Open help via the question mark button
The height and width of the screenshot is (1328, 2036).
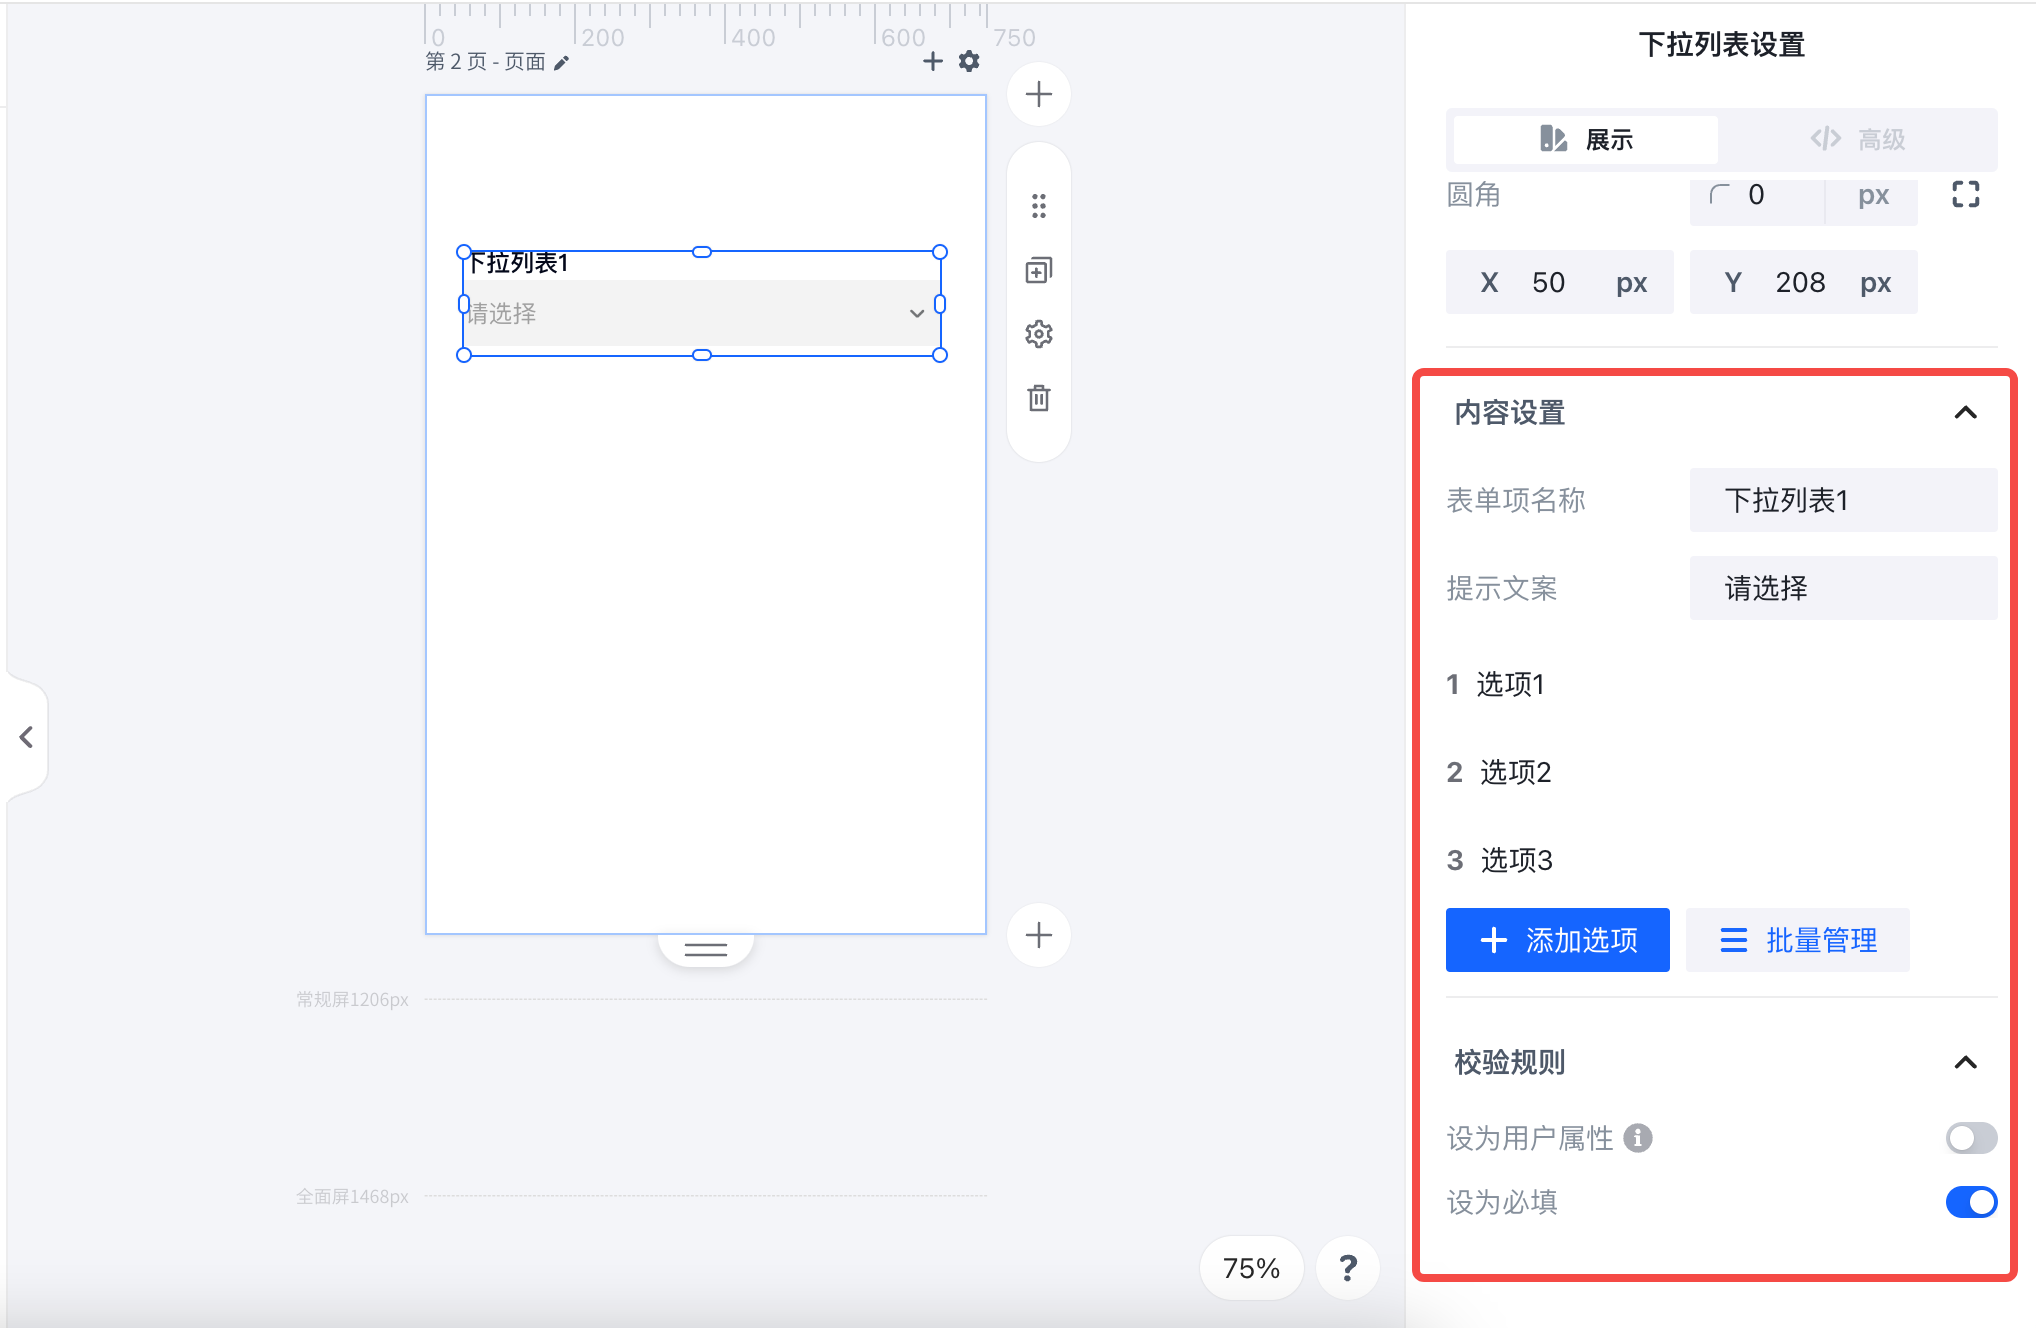(x=1348, y=1268)
